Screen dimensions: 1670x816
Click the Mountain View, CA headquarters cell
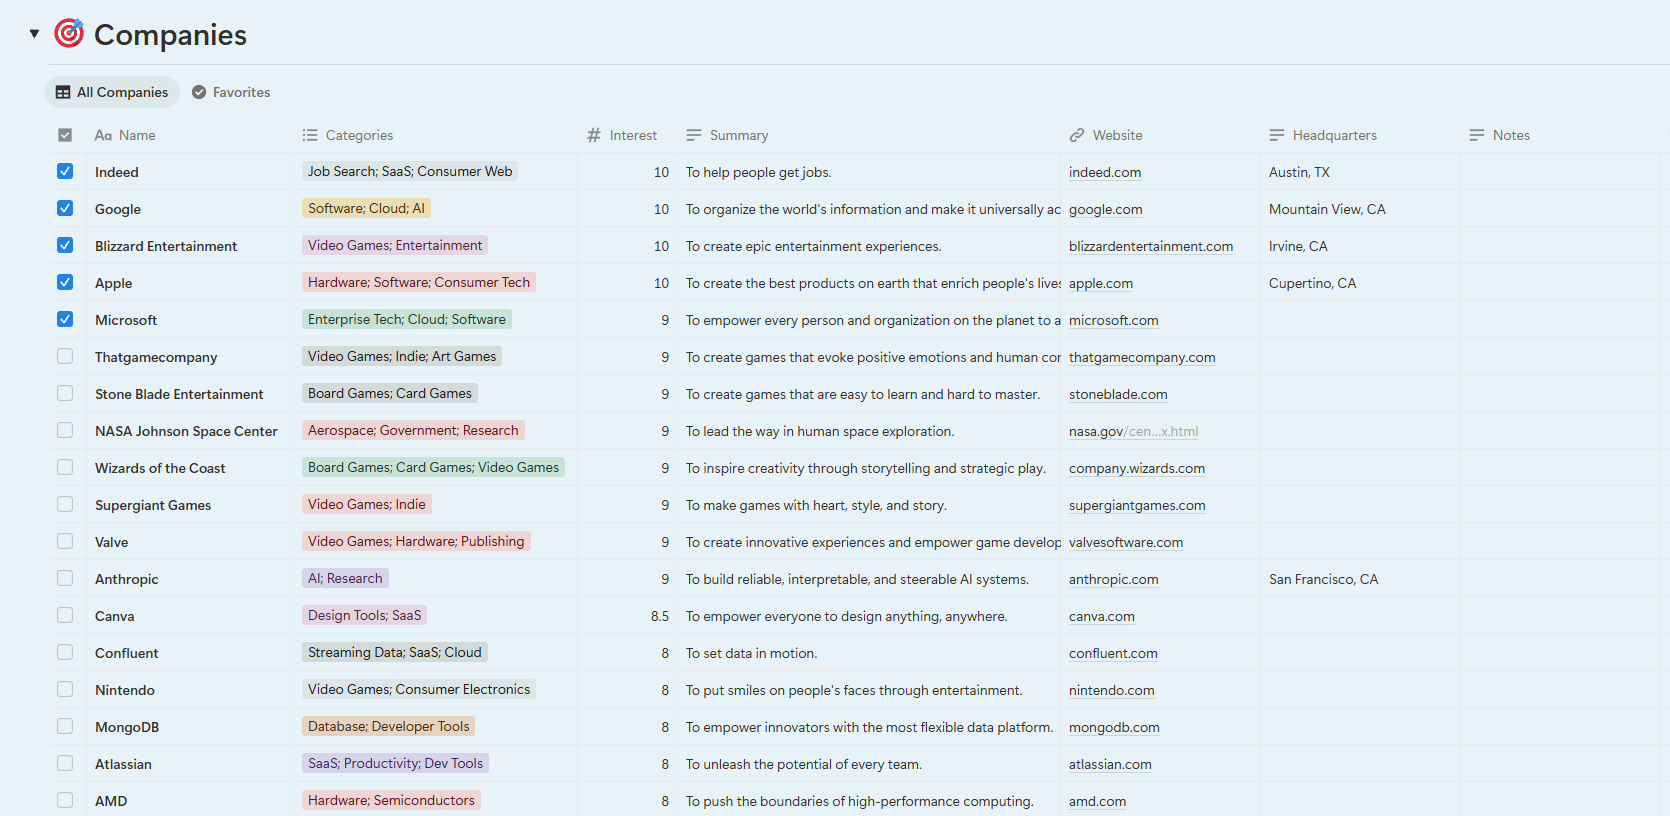pyautogui.click(x=1327, y=209)
